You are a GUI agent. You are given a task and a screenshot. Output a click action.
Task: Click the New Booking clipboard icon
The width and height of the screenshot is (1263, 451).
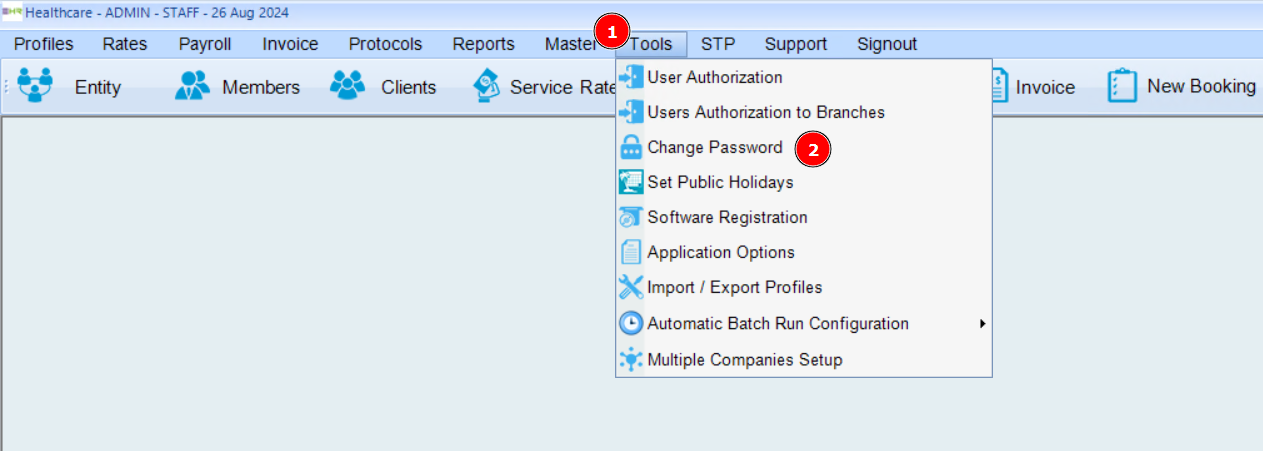tap(1122, 86)
